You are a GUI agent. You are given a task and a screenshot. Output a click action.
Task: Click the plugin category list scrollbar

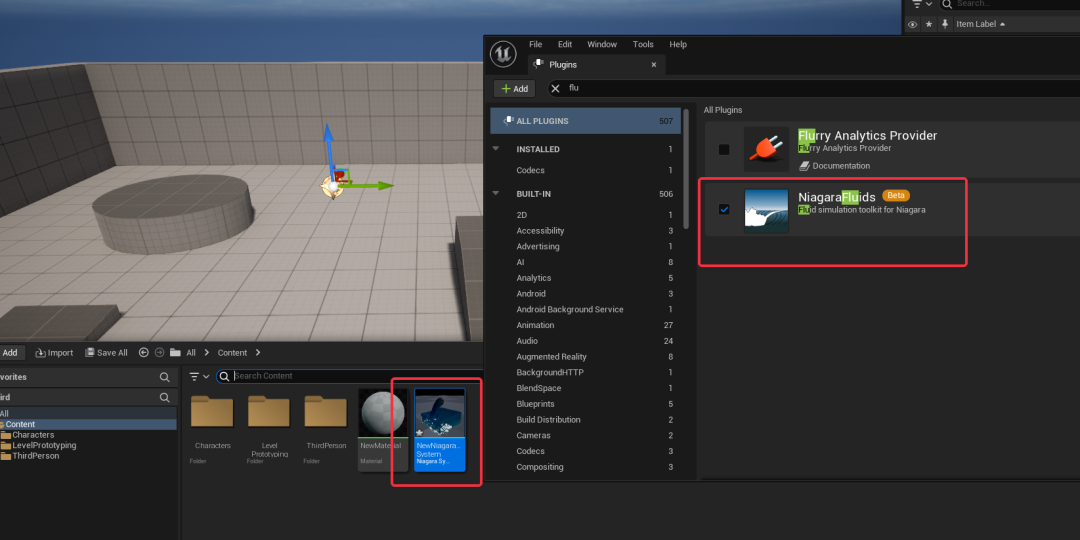[x=686, y=169]
